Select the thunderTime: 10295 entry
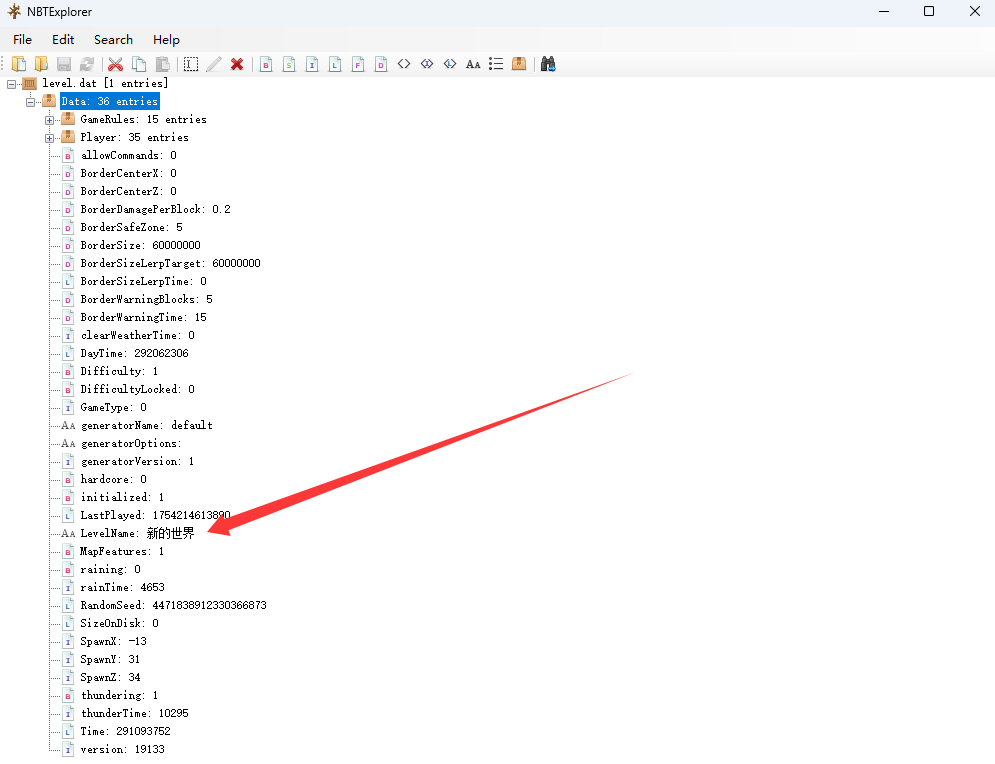 point(135,713)
